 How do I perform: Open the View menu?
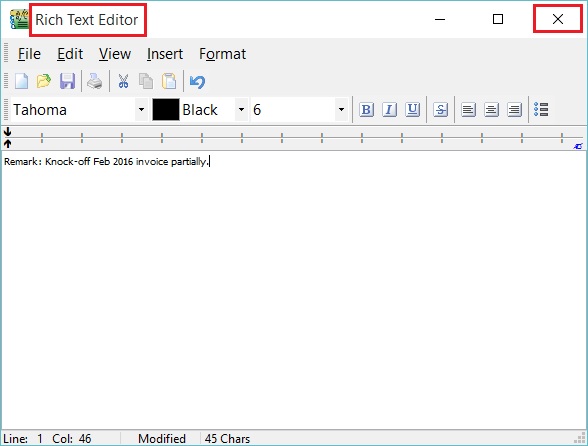coord(115,54)
